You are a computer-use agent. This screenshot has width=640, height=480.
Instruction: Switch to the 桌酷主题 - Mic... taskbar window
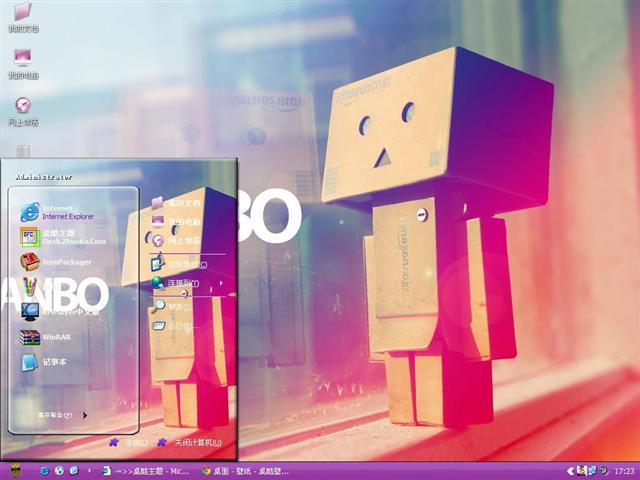click(145, 471)
